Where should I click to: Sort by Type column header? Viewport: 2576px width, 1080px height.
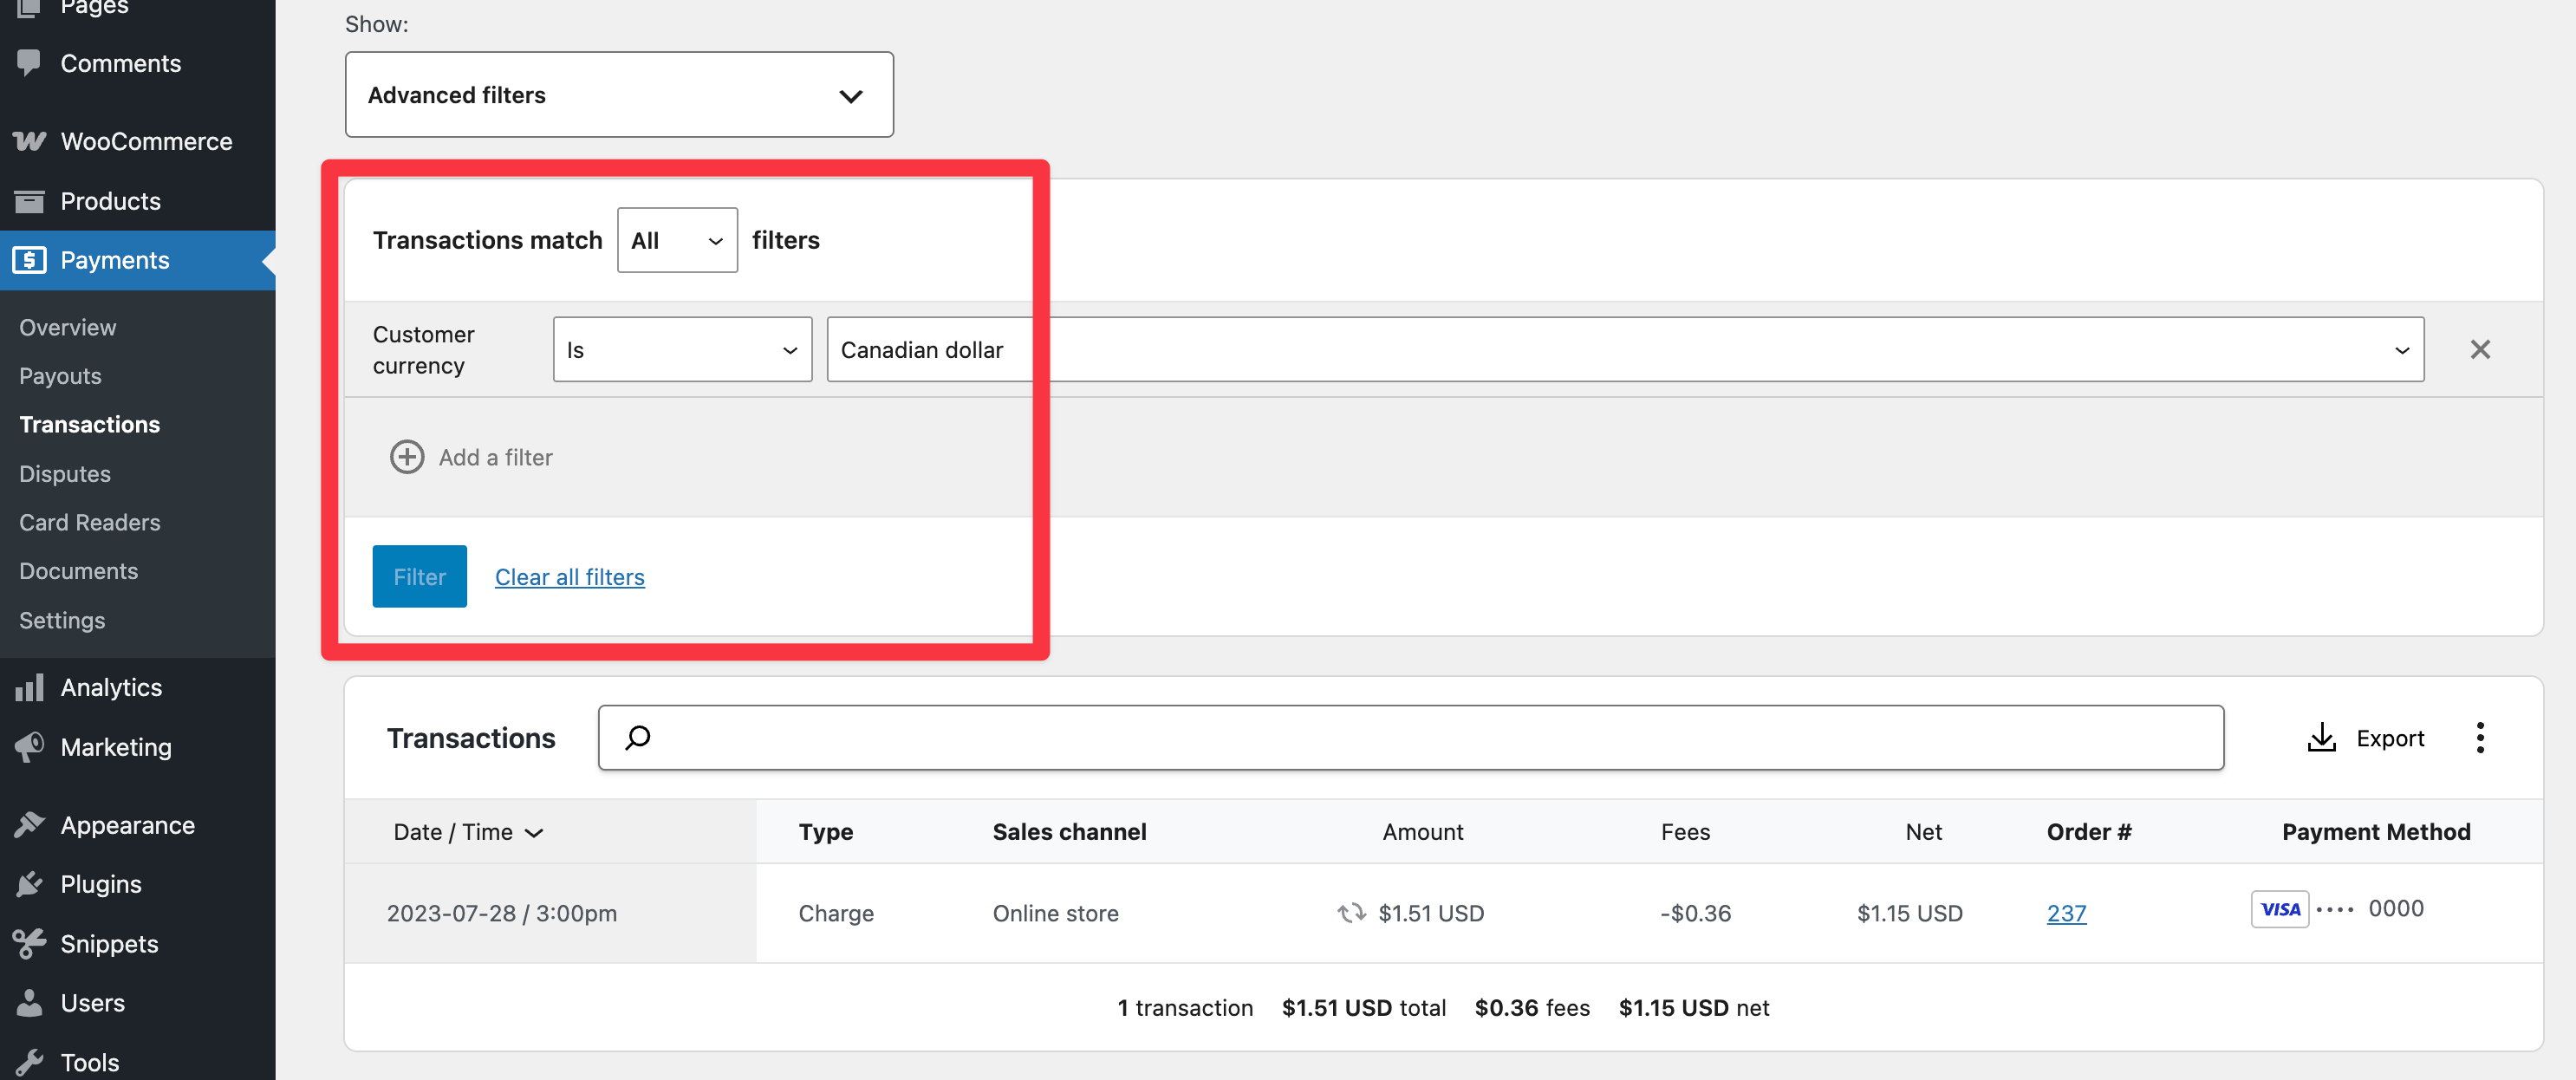825,832
